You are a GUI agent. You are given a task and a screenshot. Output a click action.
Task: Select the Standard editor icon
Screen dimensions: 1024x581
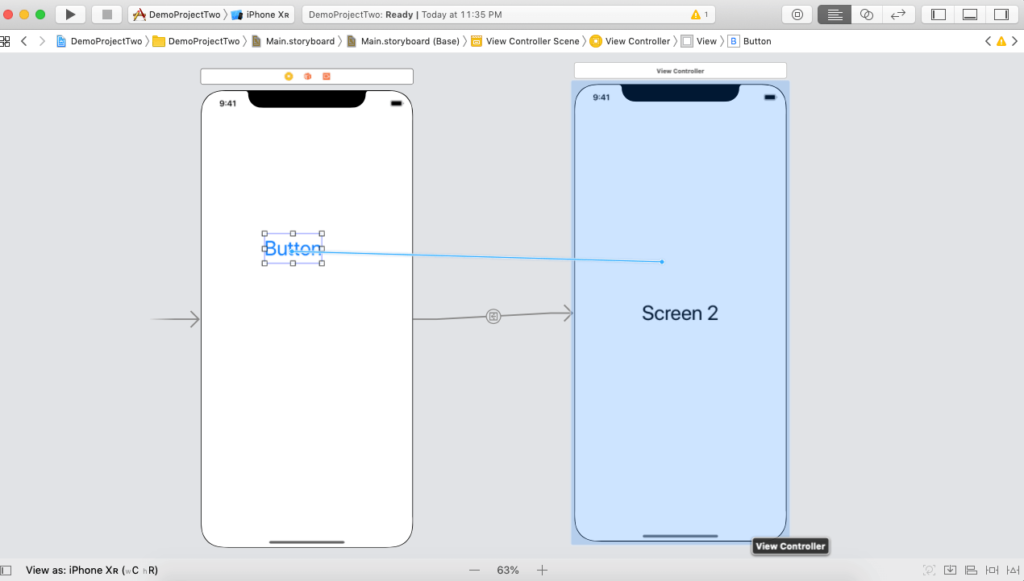[835, 14]
